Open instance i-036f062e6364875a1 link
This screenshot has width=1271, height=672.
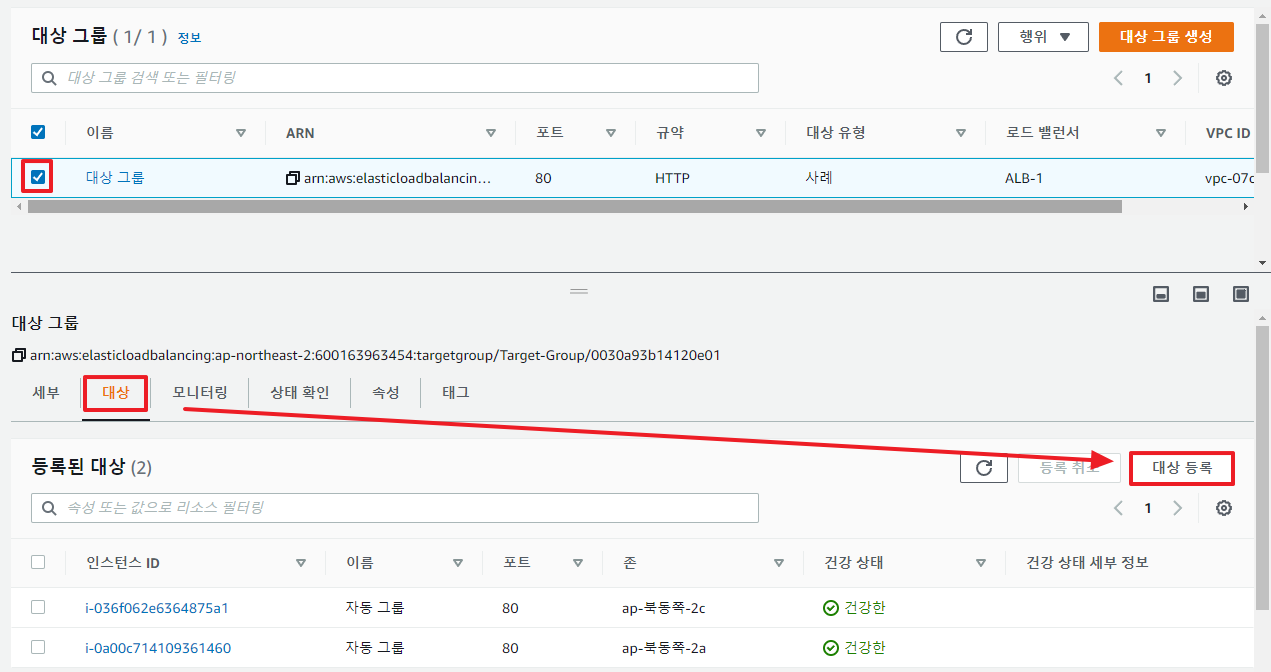click(x=158, y=608)
